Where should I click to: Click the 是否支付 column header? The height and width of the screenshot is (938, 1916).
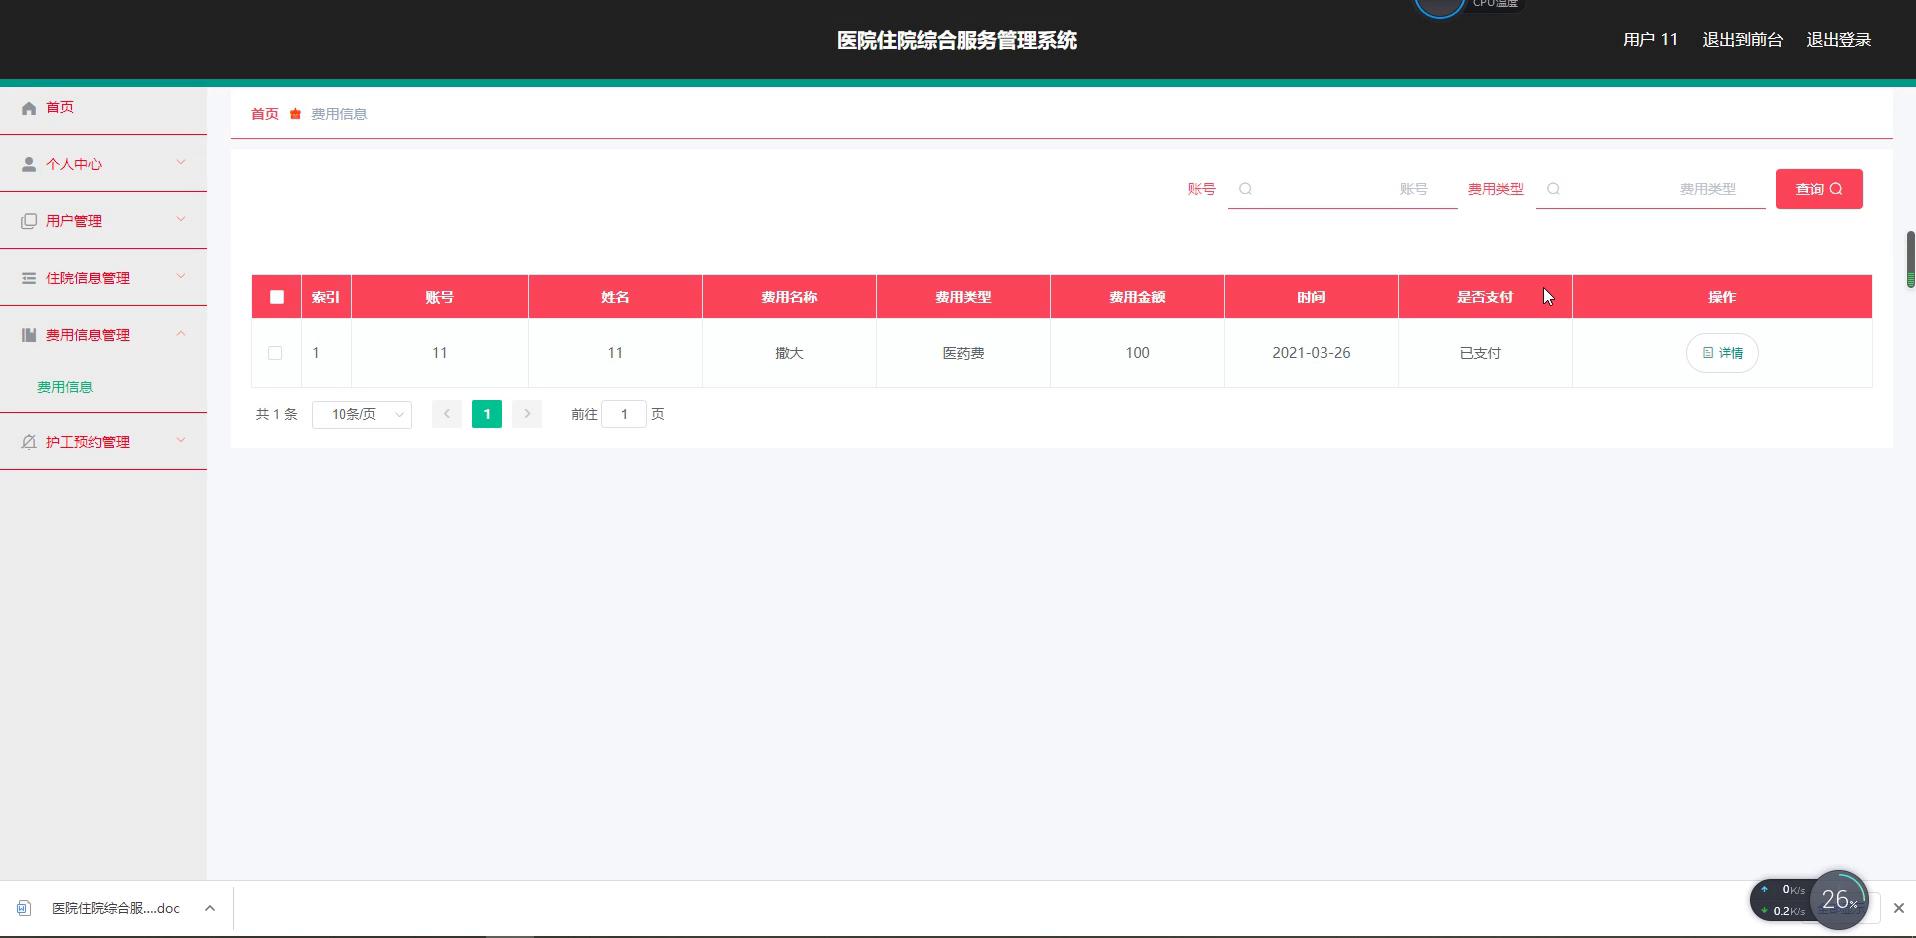(1485, 297)
